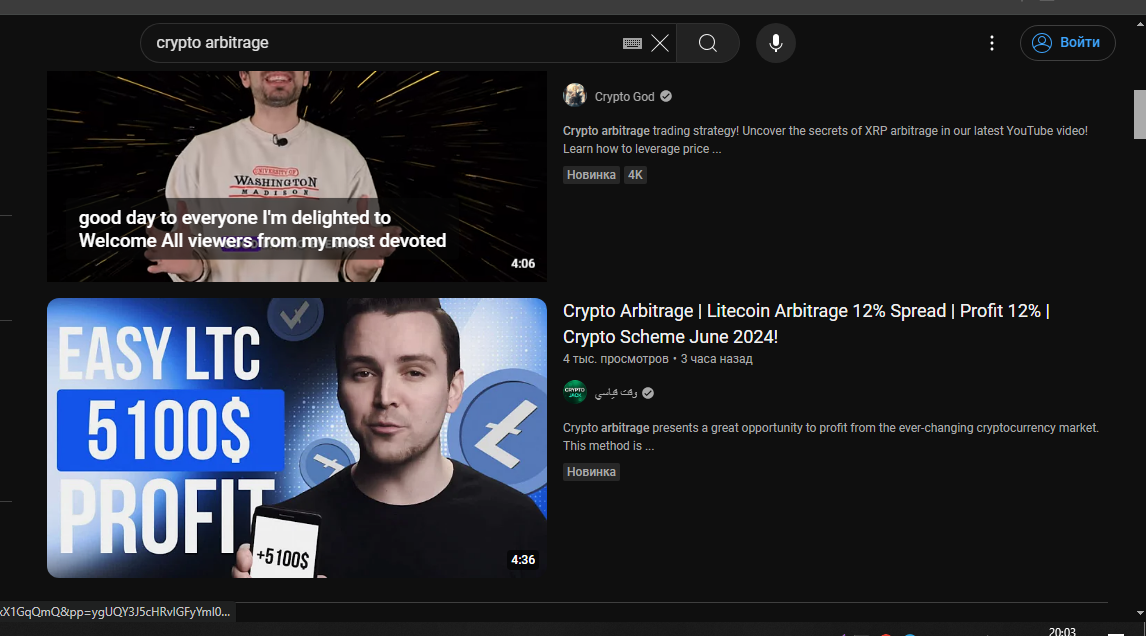Open the Crypto God channel avatar
Image resolution: width=1146 pixels, height=636 pixels.
coord(574,95)
